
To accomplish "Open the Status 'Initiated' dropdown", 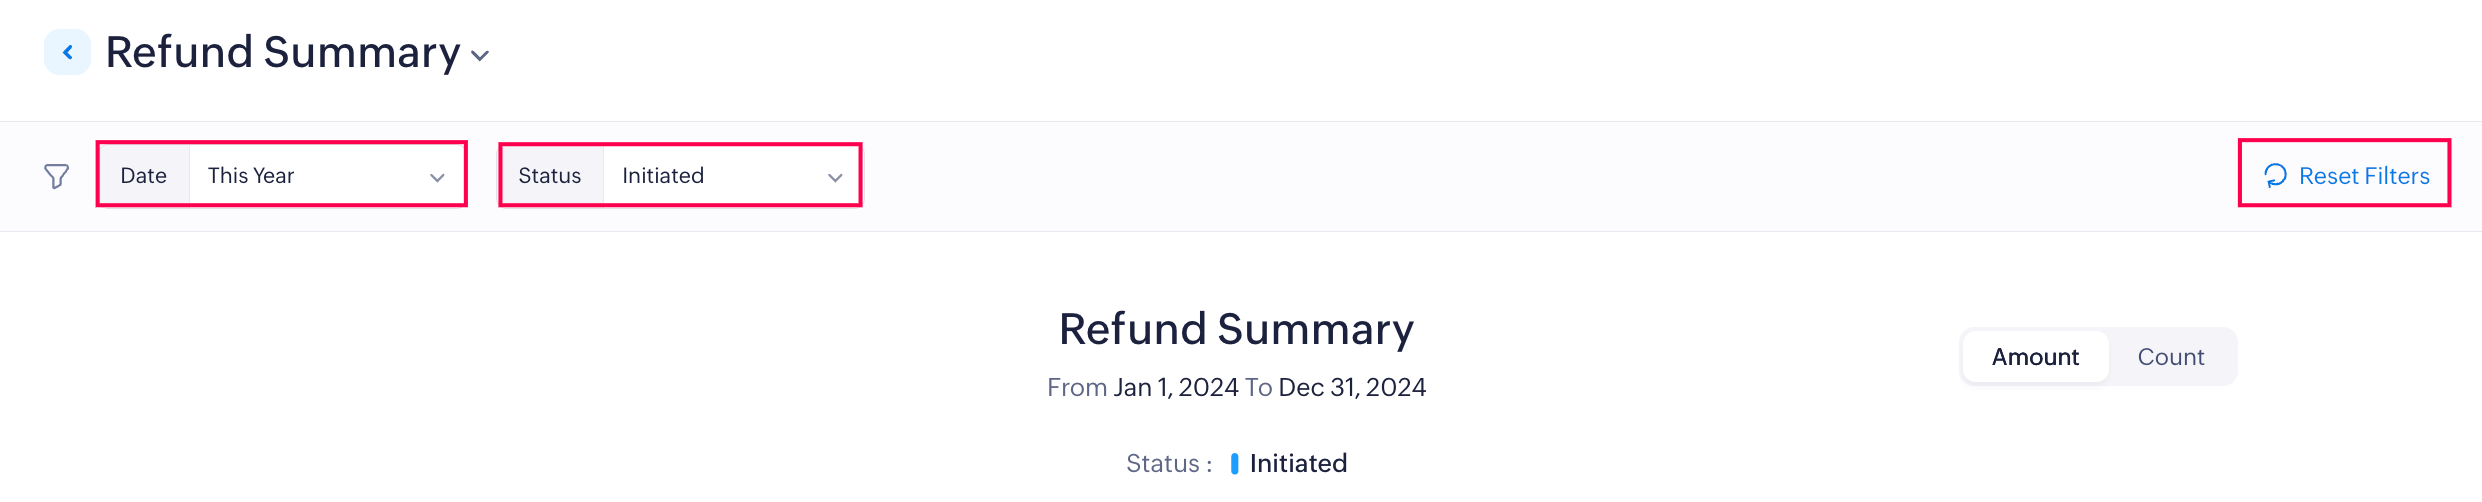I will coord(730,176).
